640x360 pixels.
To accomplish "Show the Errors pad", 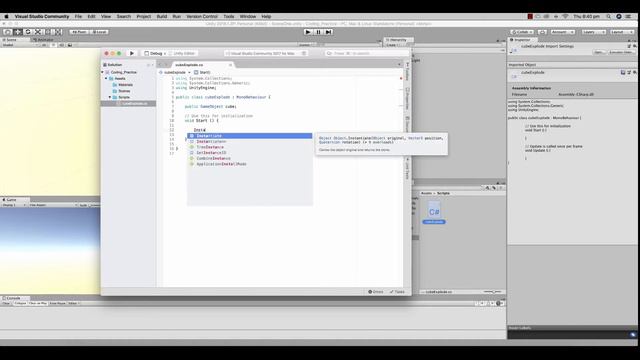I will click(x=376, y=292).
